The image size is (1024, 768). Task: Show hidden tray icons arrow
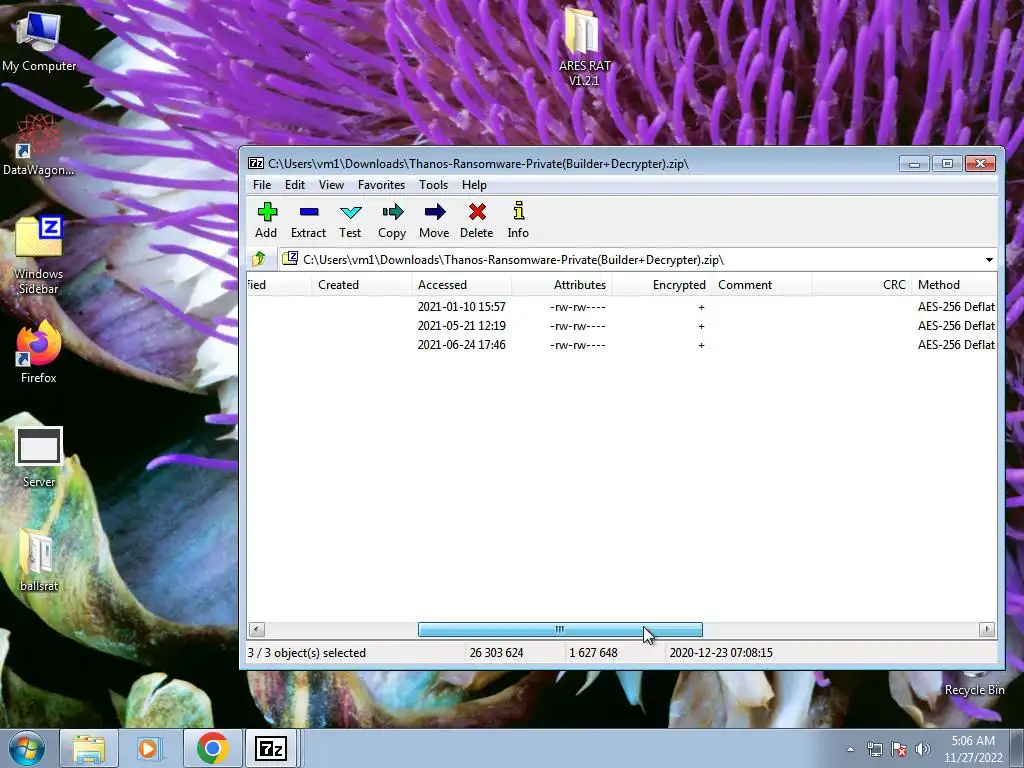850,749
